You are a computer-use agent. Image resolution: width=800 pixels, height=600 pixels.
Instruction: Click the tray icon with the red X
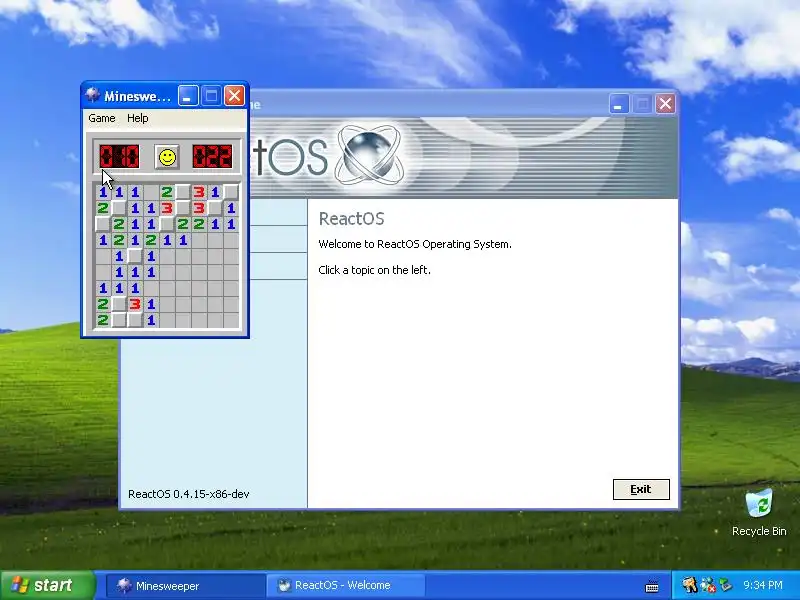pos(708,585)
